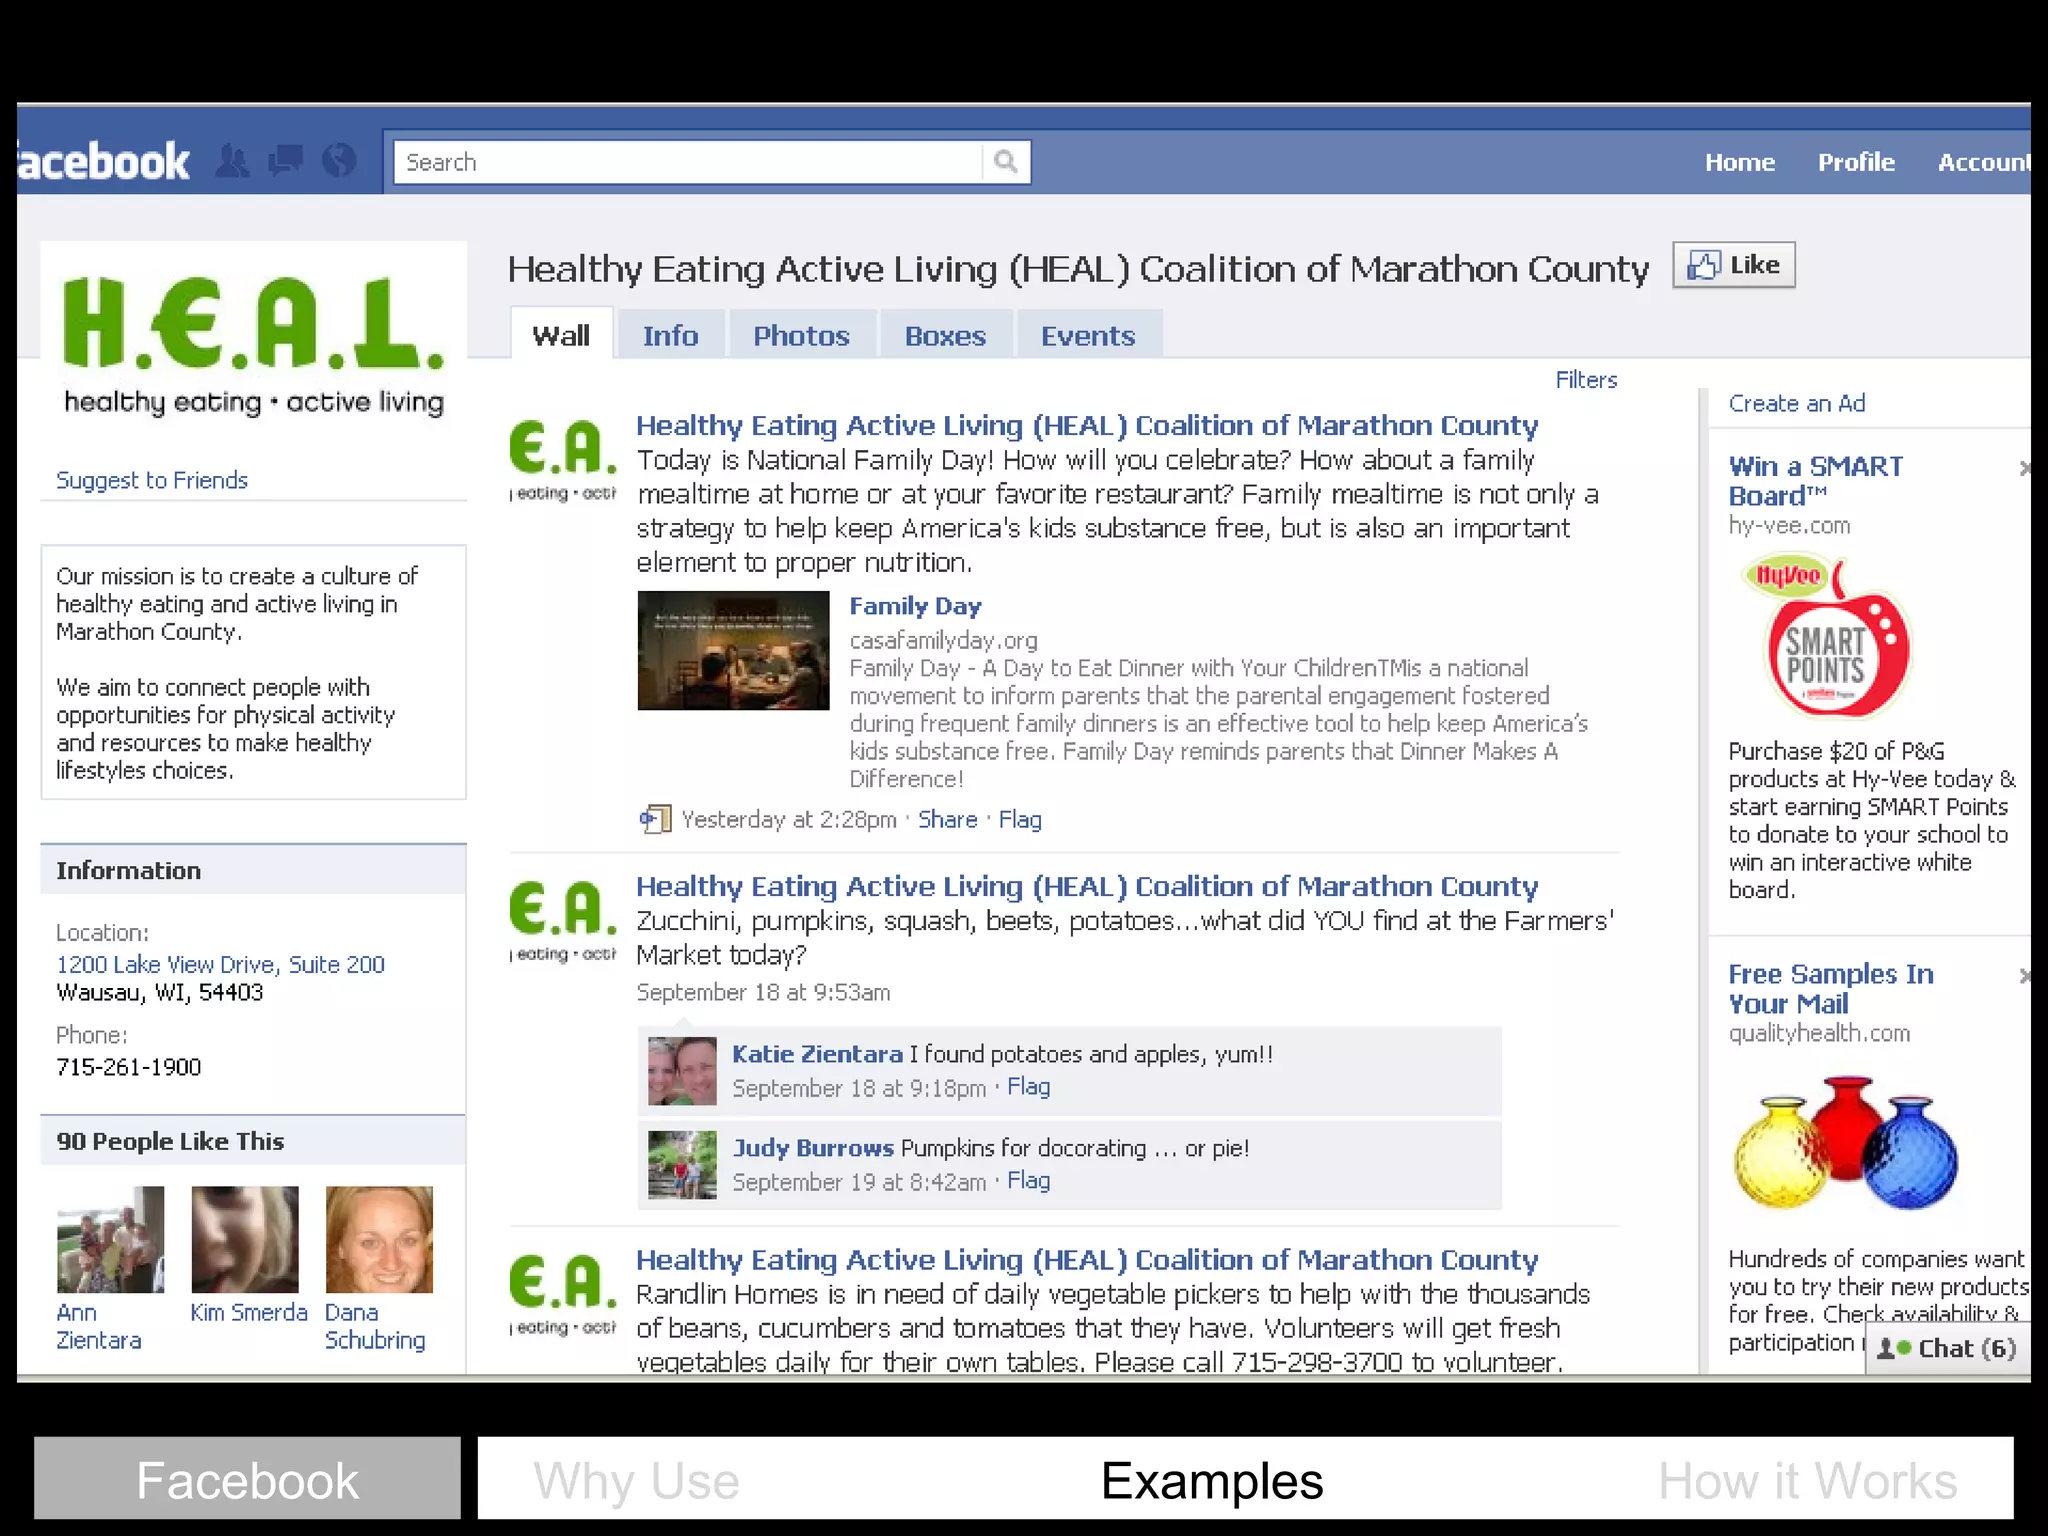Click the Ann Zientara name link
2048x1536 pixels.
98,1327
